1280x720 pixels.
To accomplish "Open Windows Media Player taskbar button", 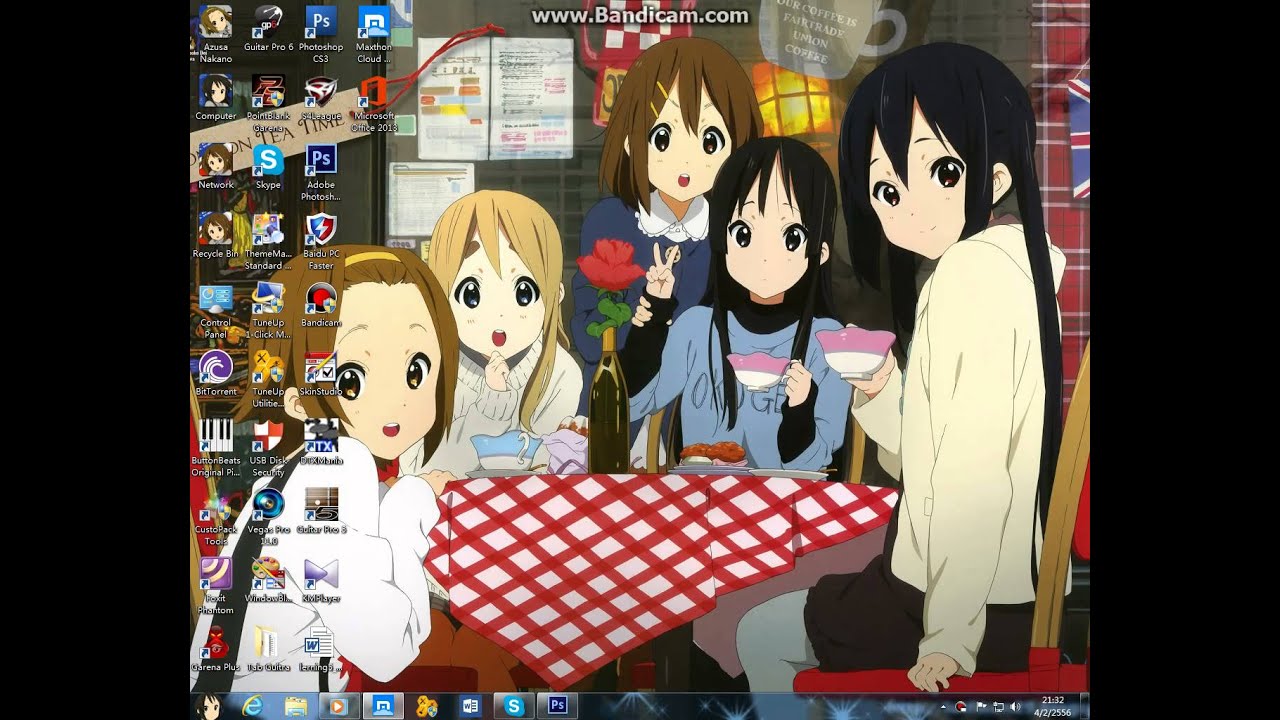I will (x=338, y=706).
